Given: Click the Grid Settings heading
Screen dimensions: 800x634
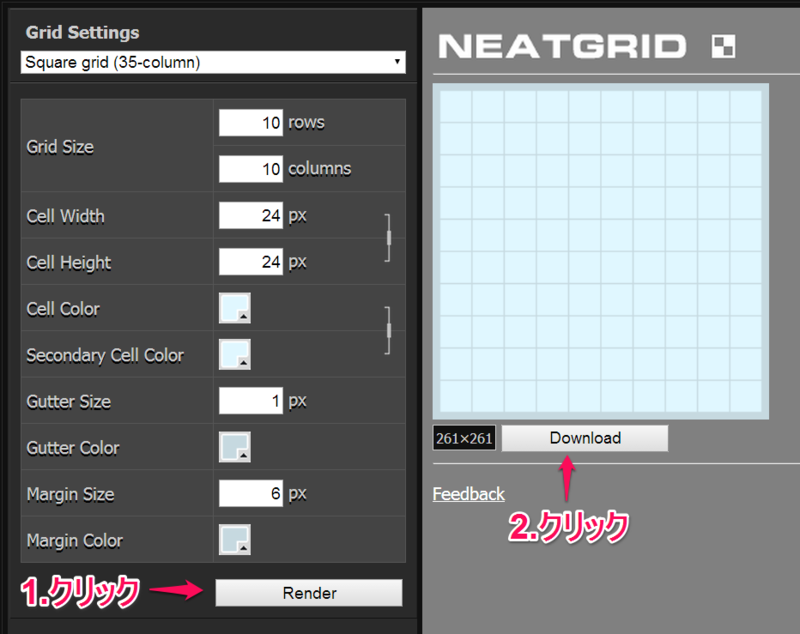Looking at the screenshot, I should tap(83, 33).
